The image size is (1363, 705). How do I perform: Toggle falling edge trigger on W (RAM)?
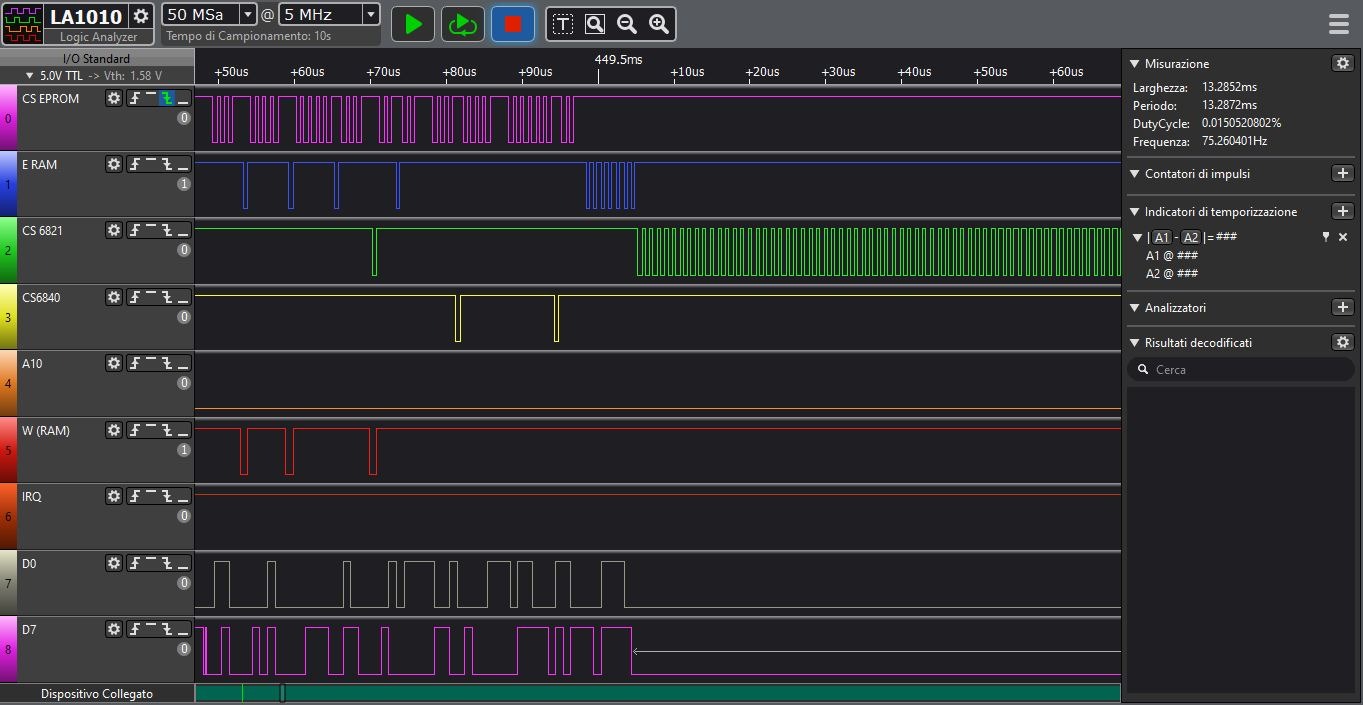(167, 430)
